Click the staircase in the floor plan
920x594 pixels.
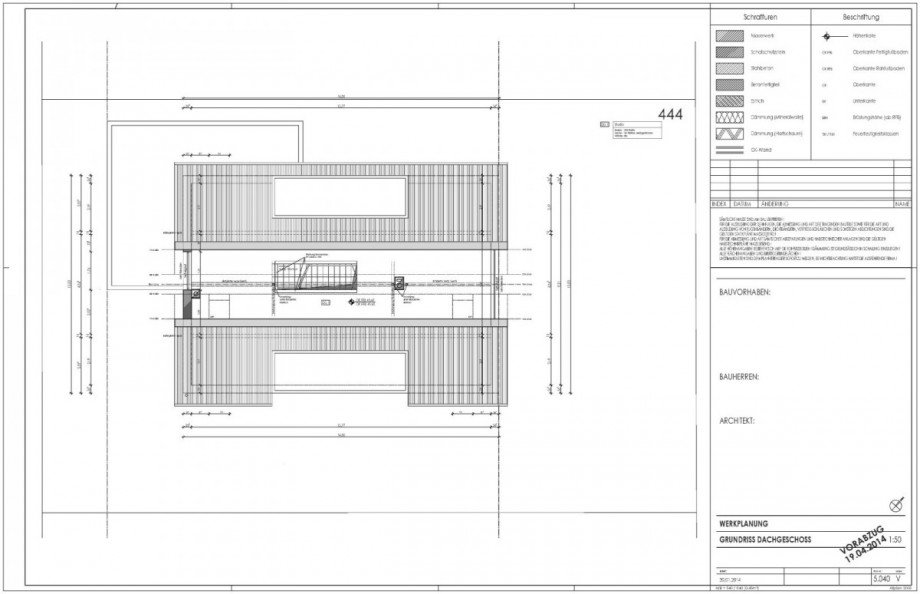click(315, 276)
